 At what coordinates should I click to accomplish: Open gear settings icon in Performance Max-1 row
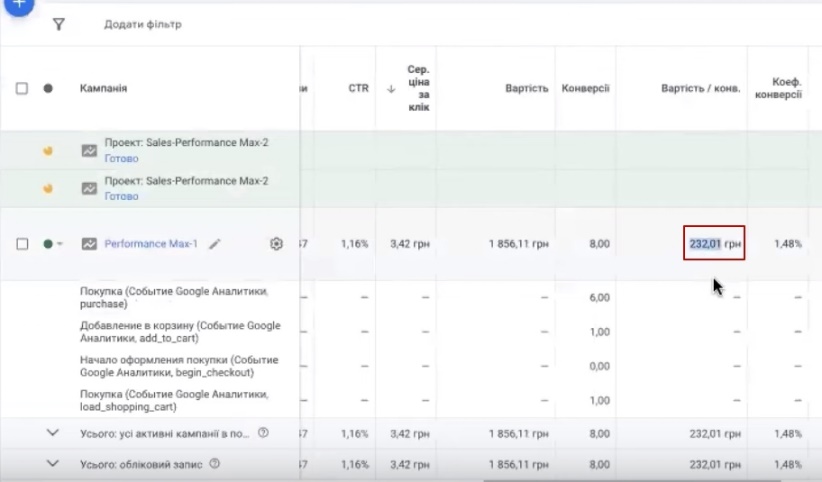[277, 243]
